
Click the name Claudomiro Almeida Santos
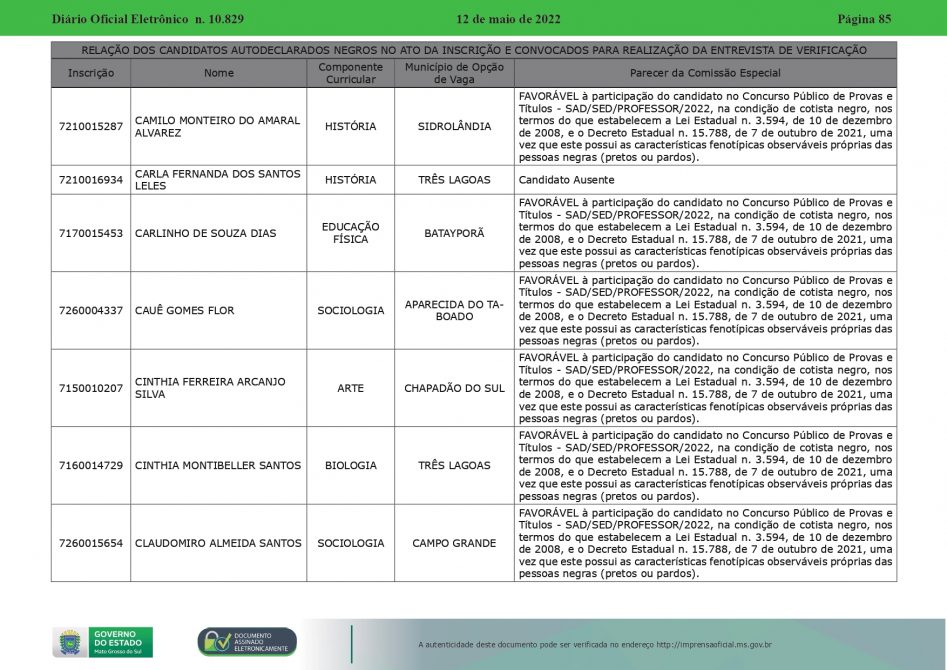(217, 543)
